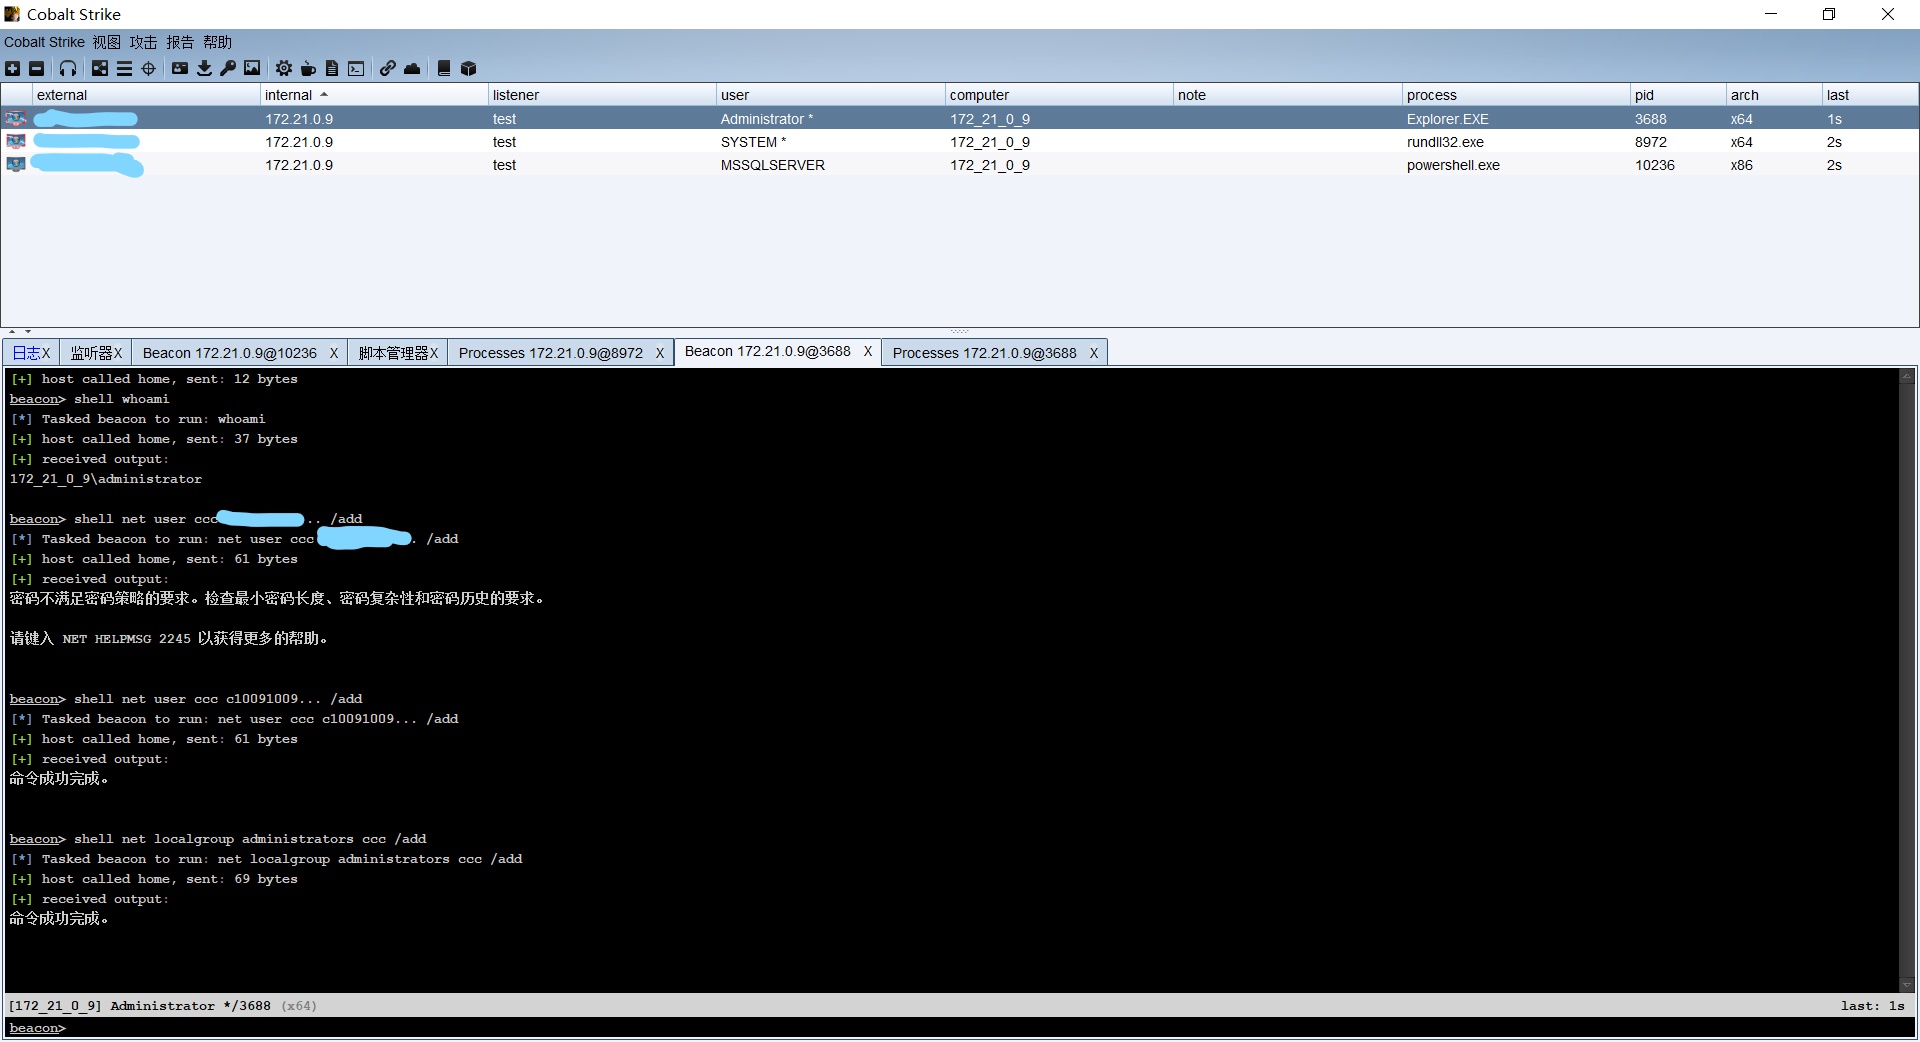The height and width of the screenshot is (1042, 1920).
Task: Open the Credentials card icon
Action: click(180, 68)
